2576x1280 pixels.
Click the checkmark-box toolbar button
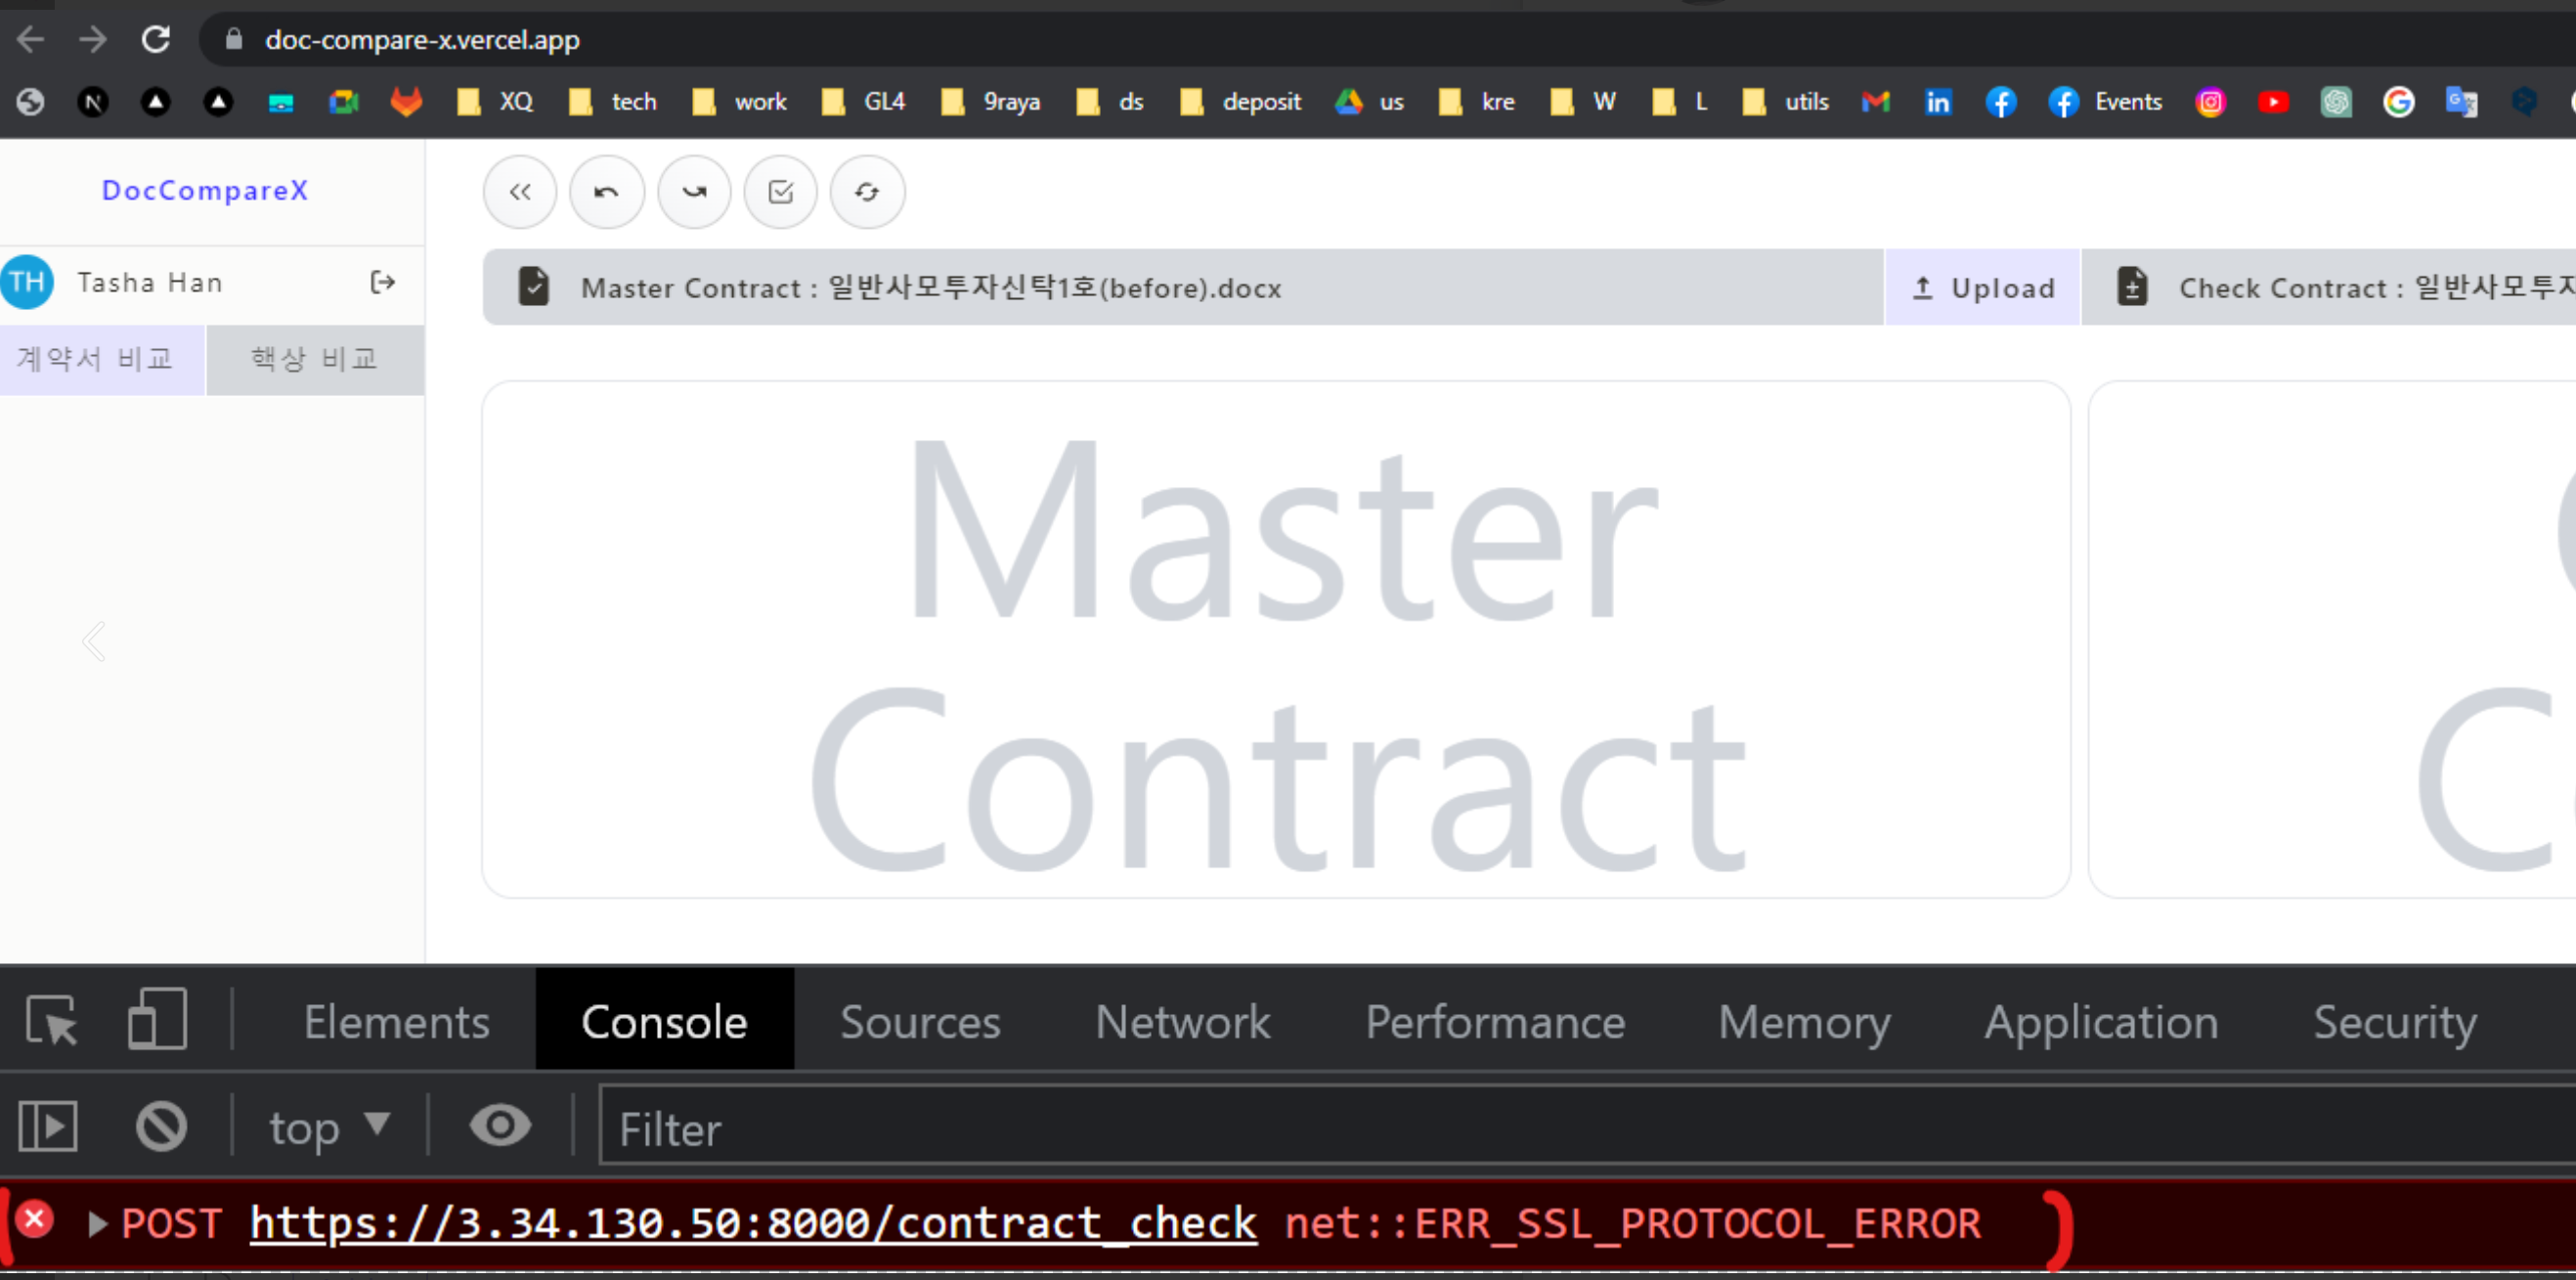pos(781,192)
